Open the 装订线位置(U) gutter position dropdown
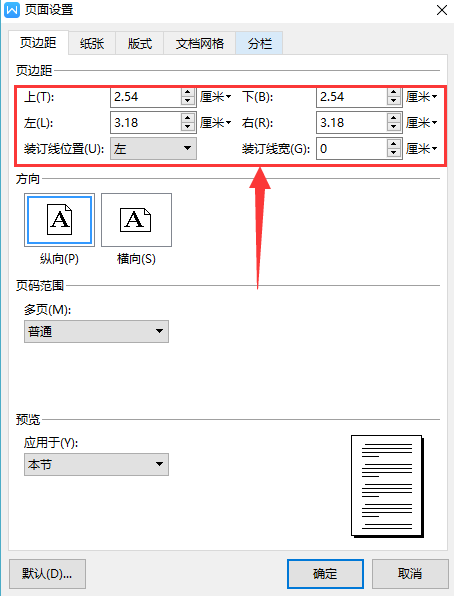The height and width of the screenshot is (596, 454). 153,148
